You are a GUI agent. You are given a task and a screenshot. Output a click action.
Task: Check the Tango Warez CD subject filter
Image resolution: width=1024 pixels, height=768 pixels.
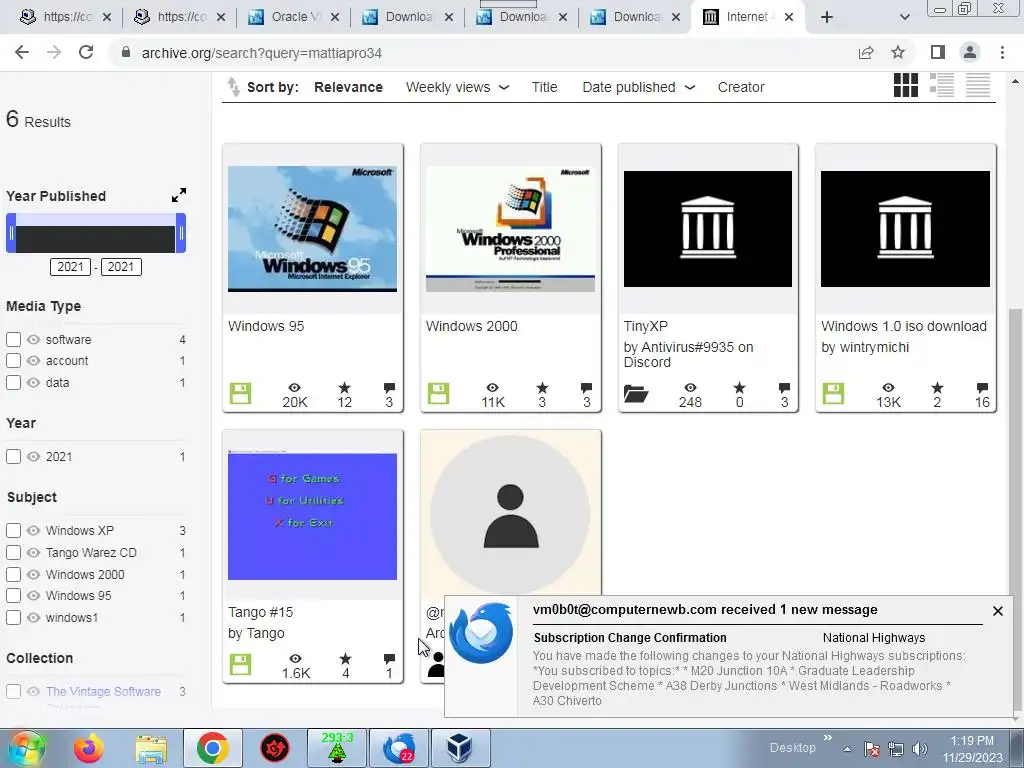[13, 552]
